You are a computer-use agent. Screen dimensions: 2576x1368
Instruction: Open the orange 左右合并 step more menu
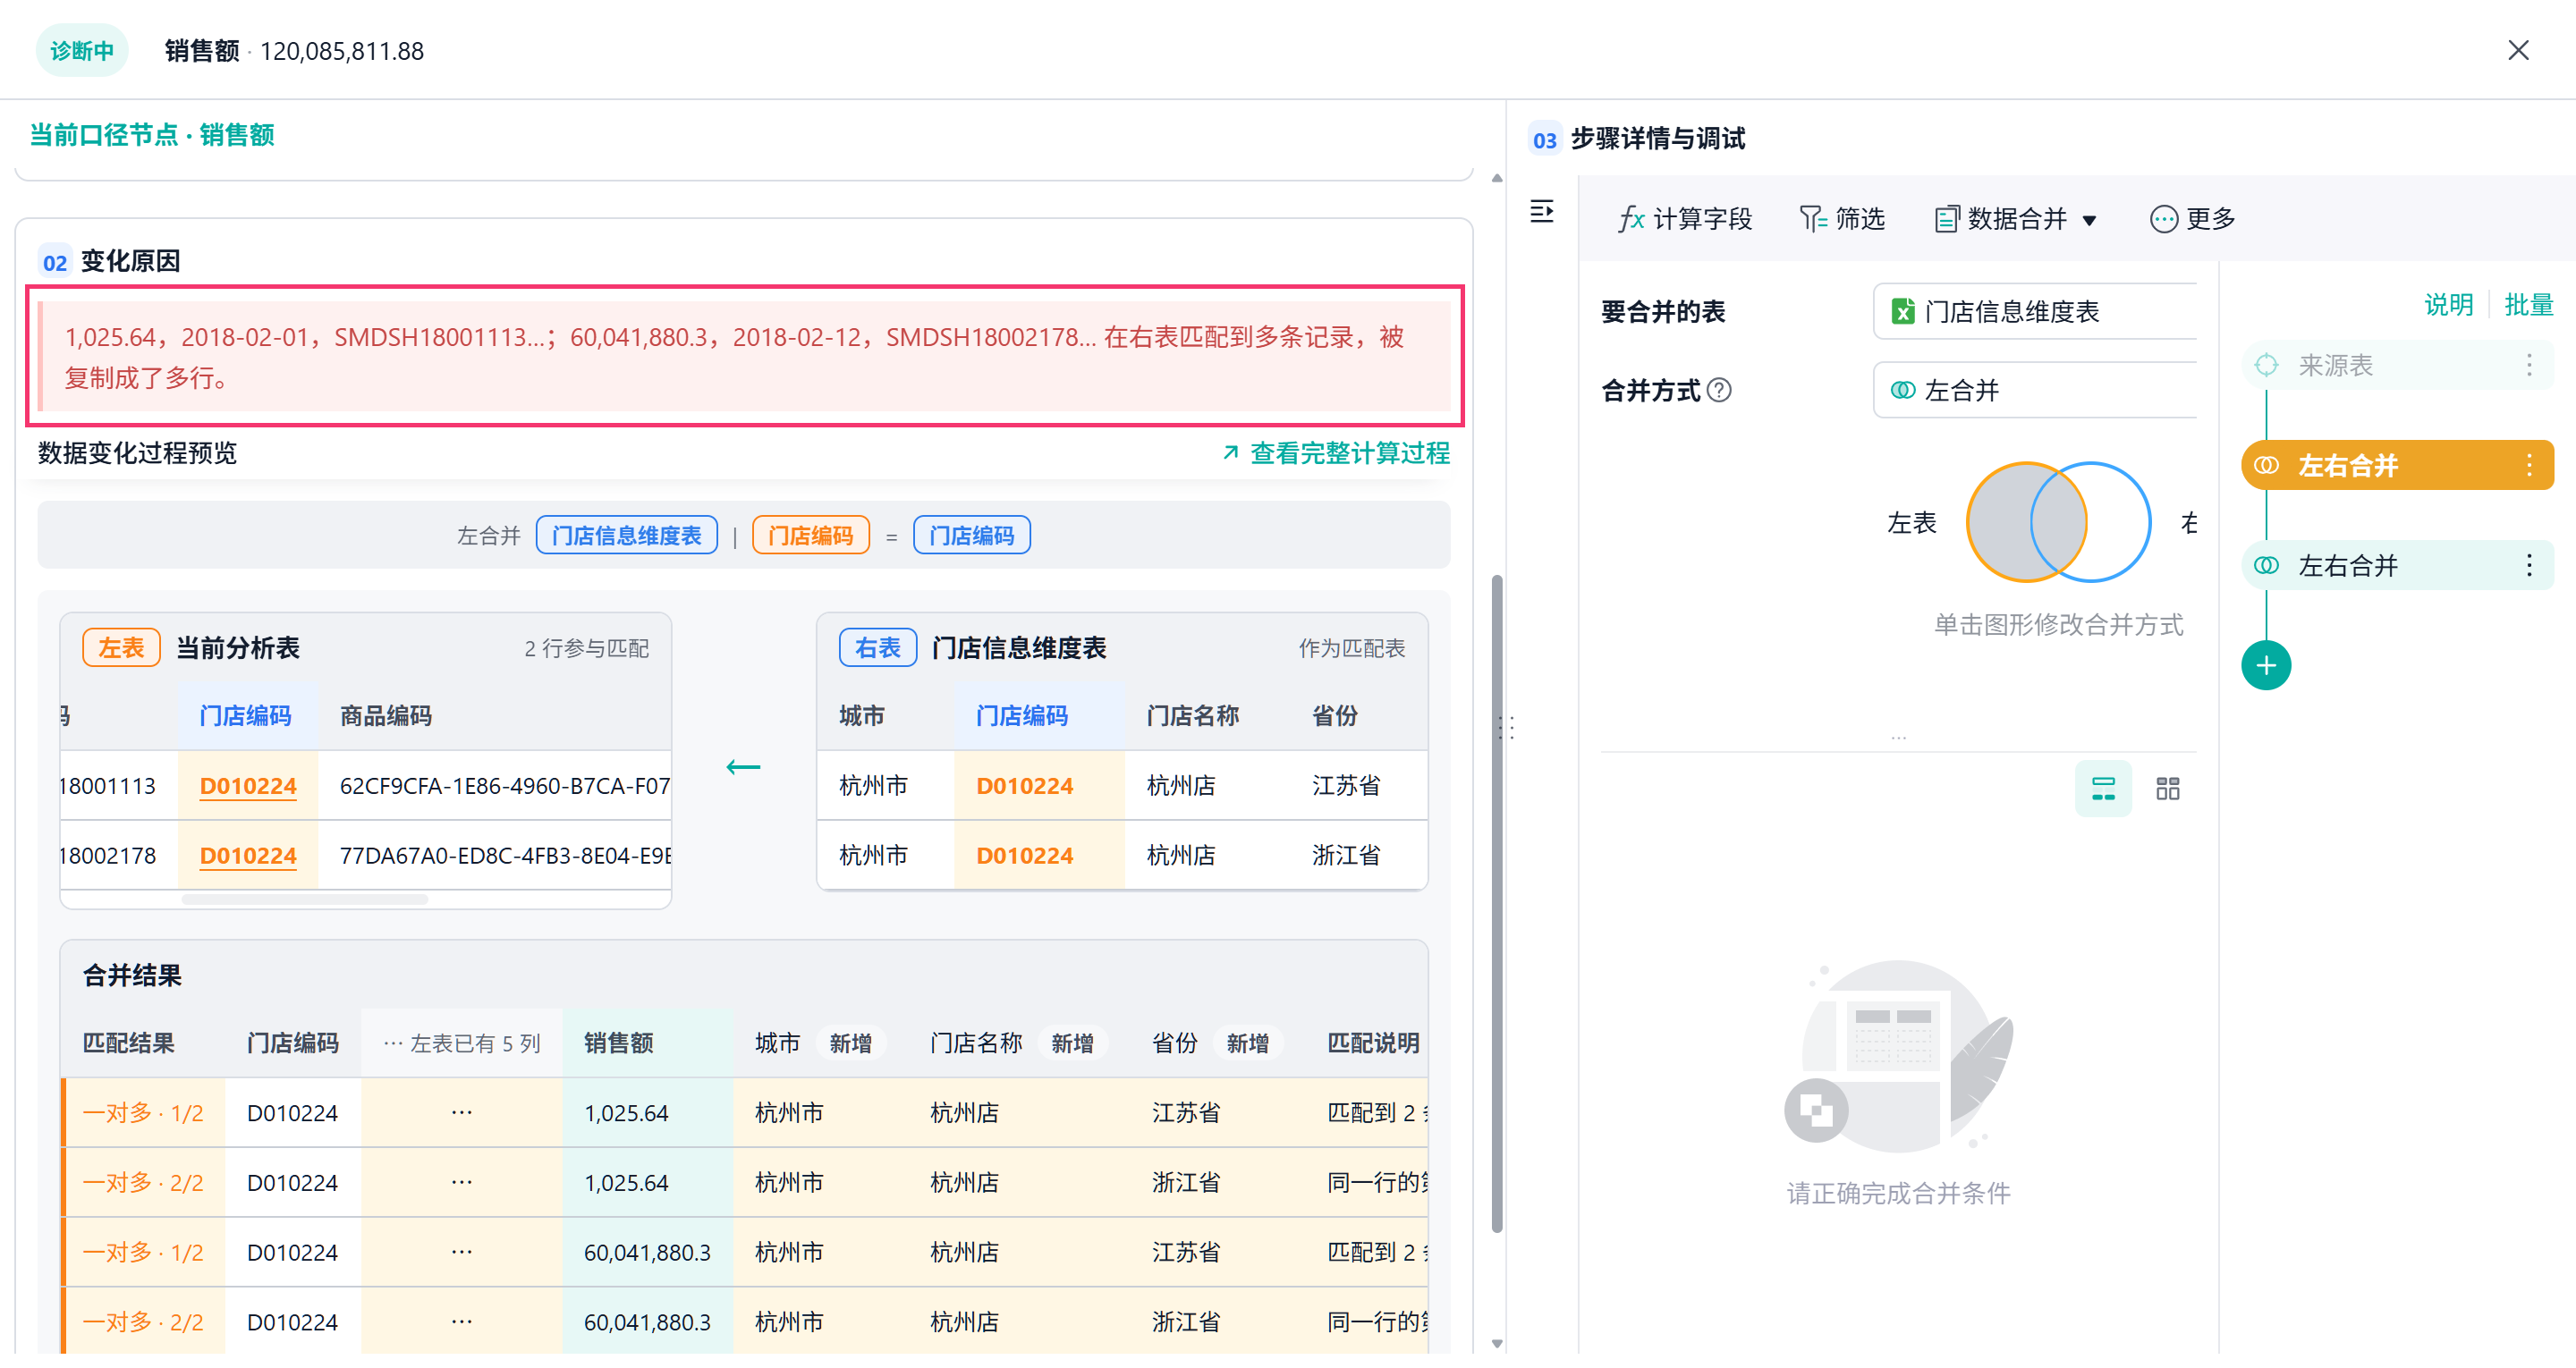click(x=2528, y=465)
